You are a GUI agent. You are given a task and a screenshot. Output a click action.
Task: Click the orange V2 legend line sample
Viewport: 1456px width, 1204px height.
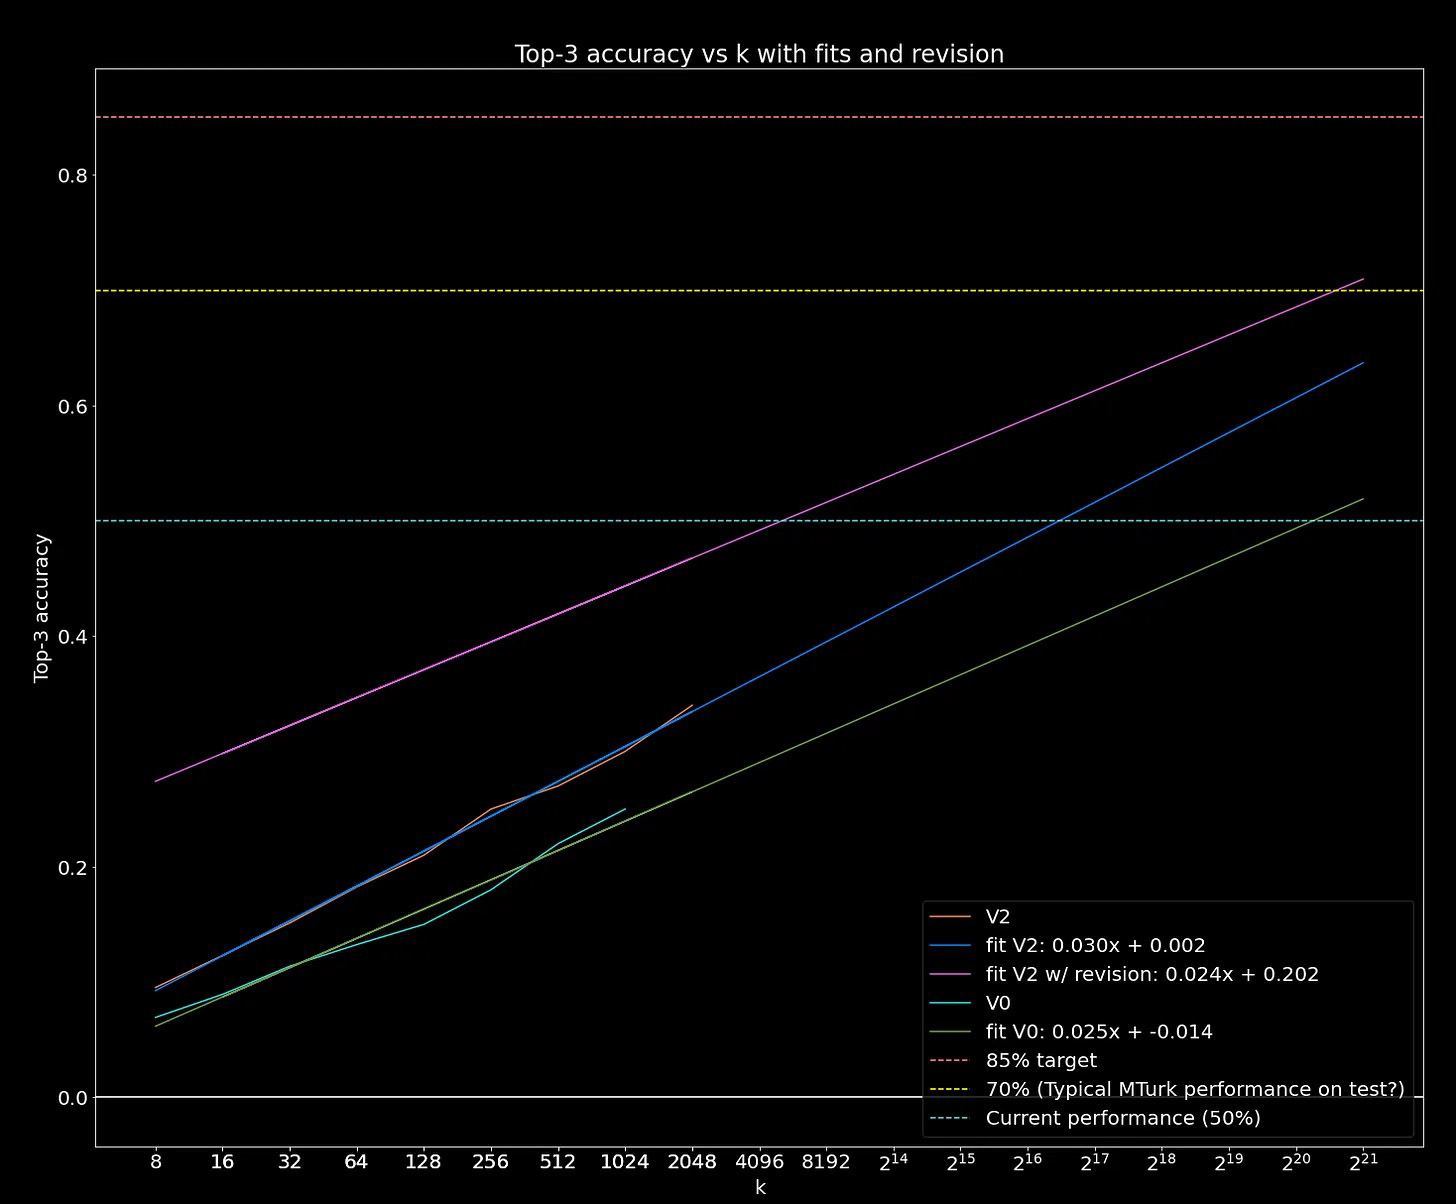coord(949,917)
